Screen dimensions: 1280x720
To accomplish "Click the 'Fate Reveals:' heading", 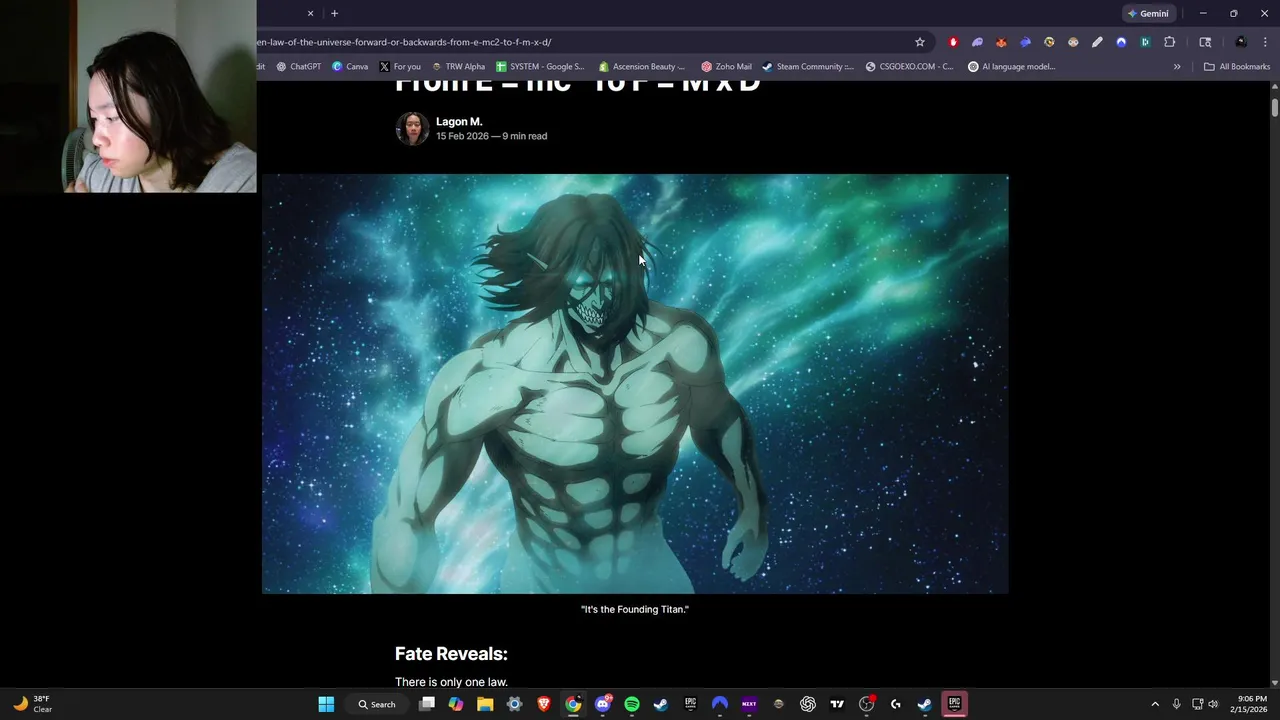I will (451, 654).
